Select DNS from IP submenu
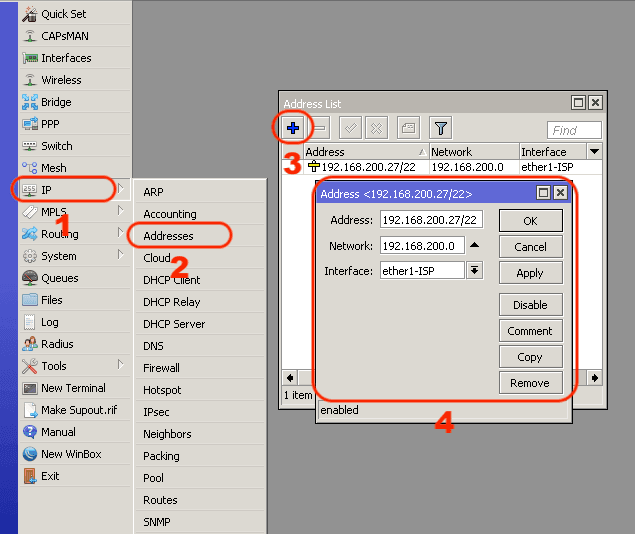This screenshot has height=534, width=635. click(x=200, y=346)
